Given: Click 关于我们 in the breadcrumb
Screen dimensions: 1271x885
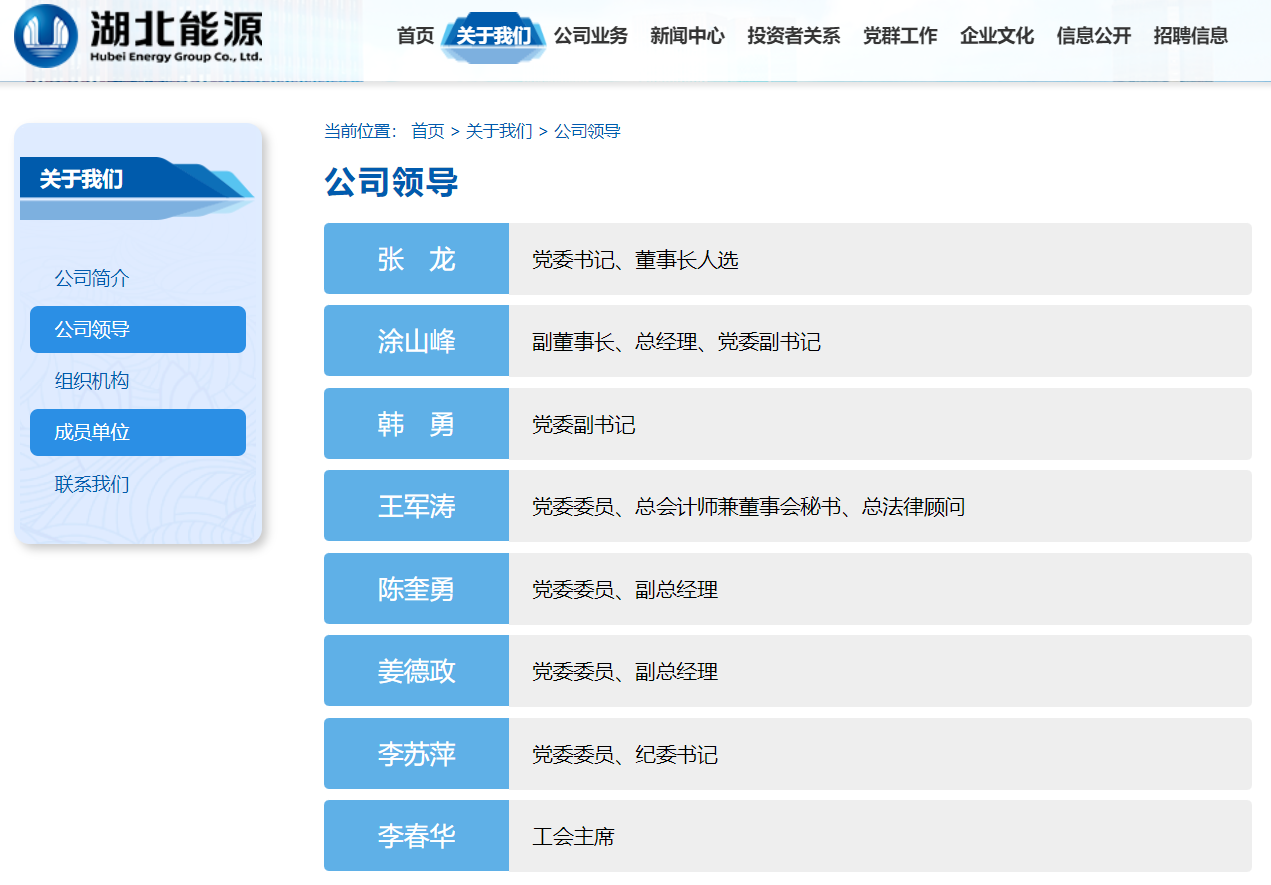Looking at the screenshot, I should pos(499,131).
